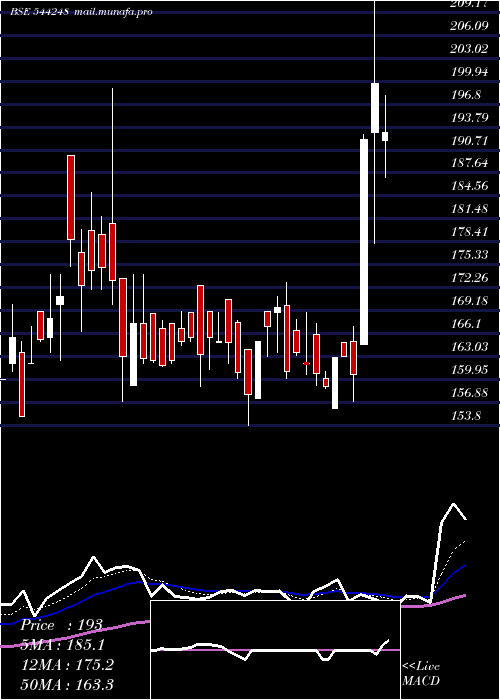Click the 199.94 price axis label
Screen dimensions: 500x700
coord(470,71)
